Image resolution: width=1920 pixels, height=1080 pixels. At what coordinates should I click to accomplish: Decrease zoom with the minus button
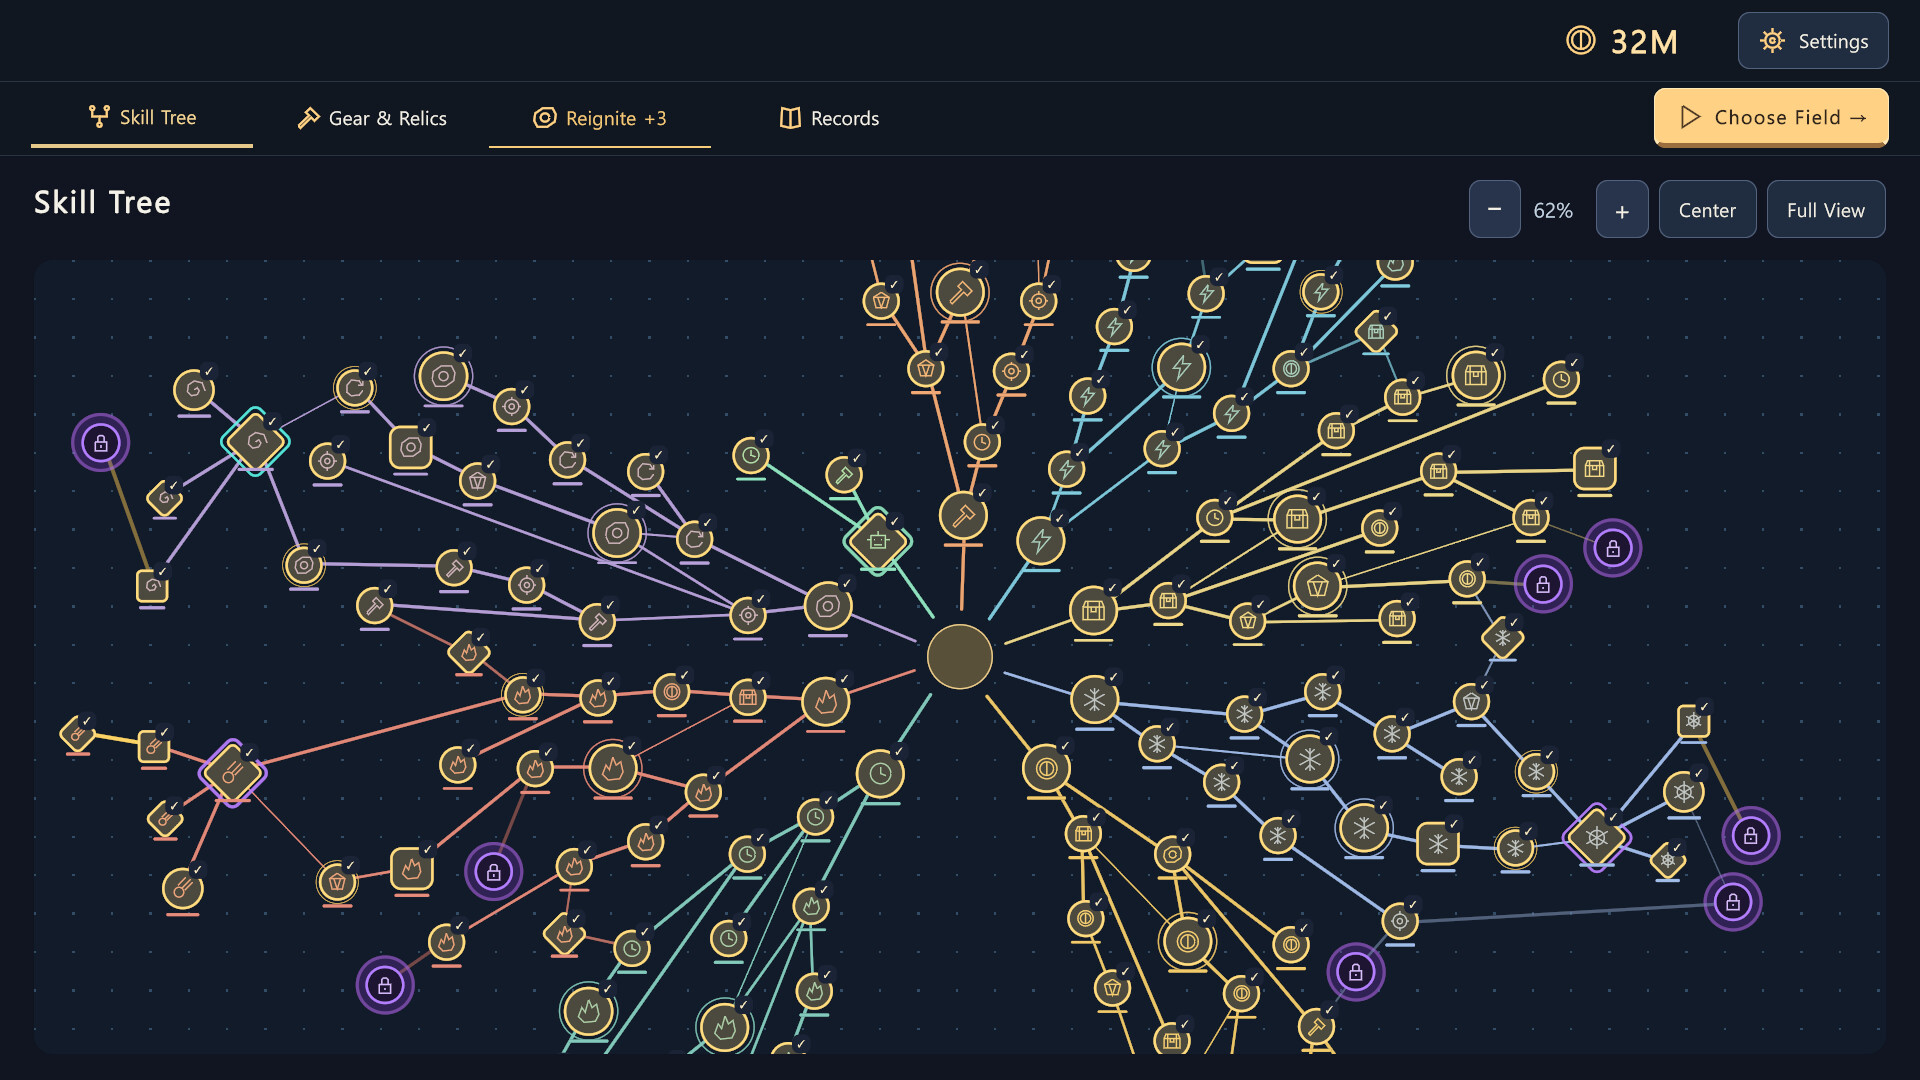1495,209
